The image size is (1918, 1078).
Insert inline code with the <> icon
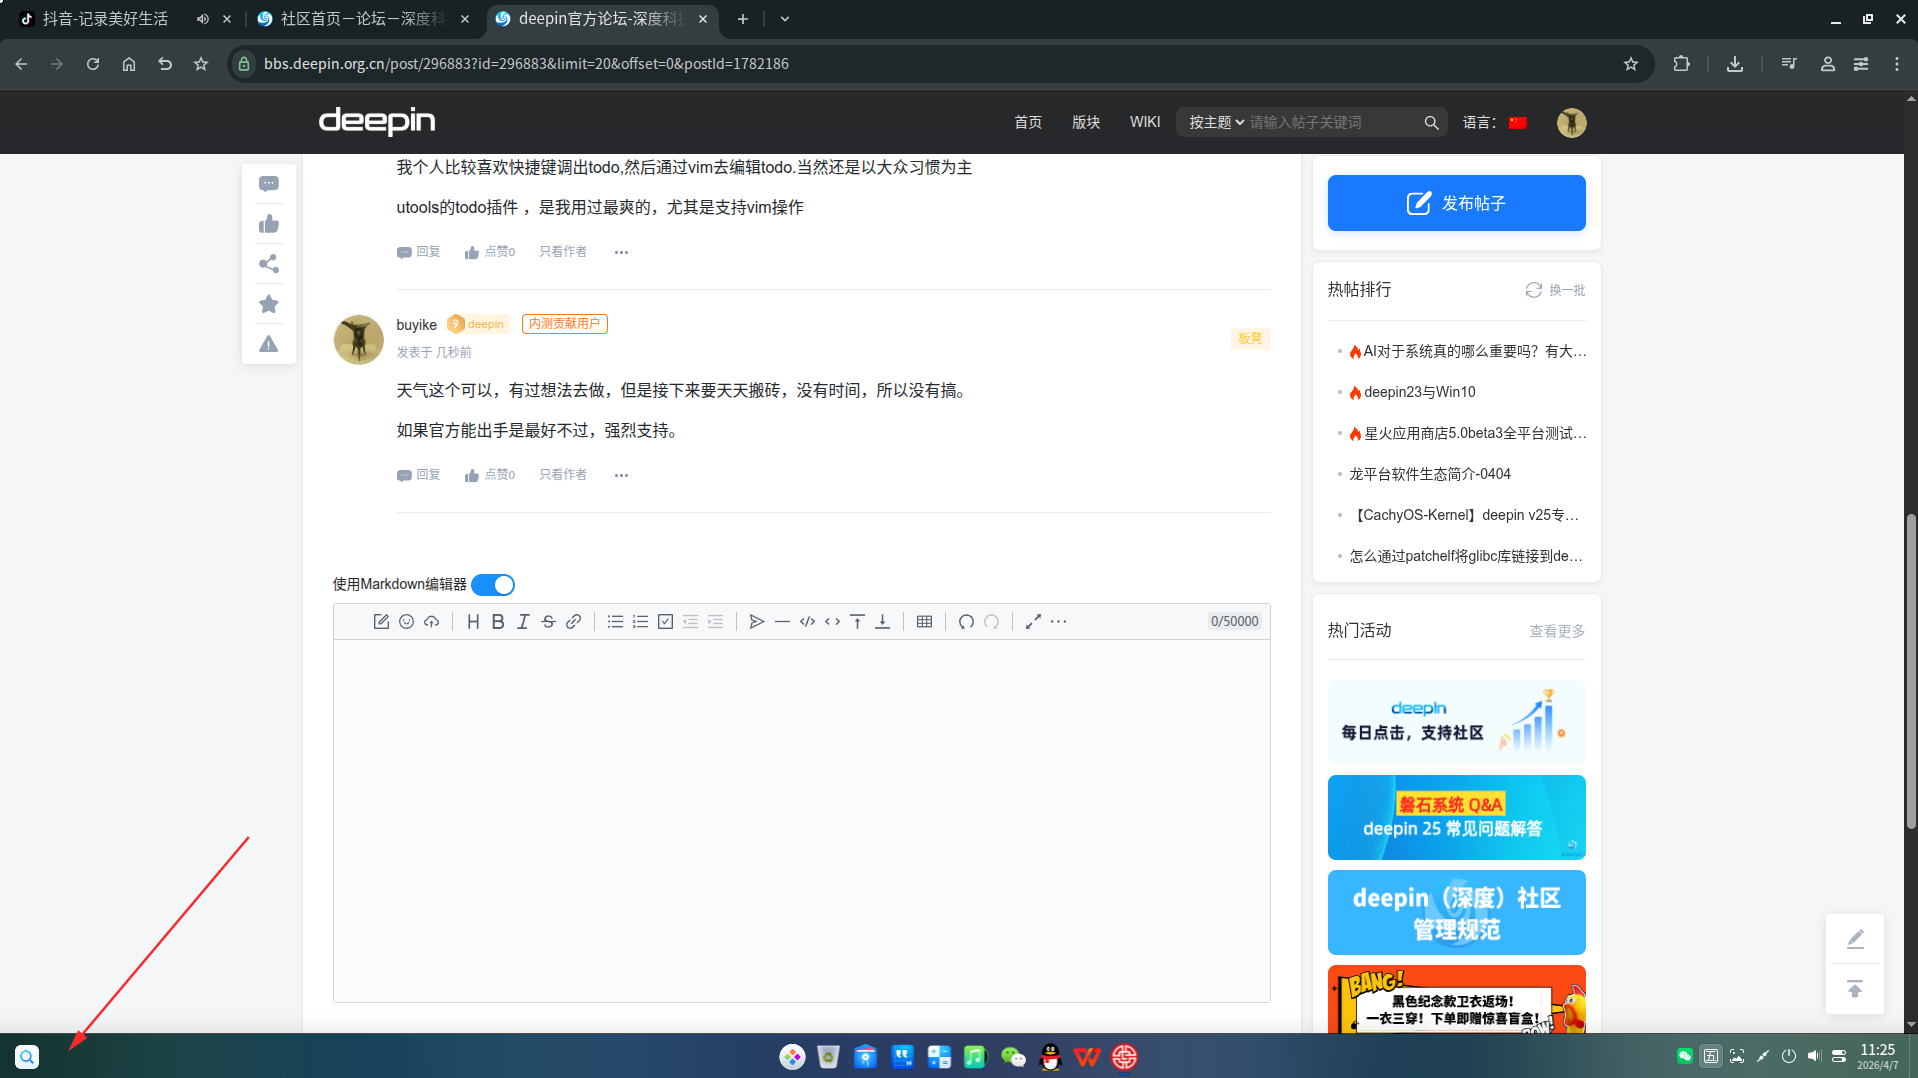(832, 622)
